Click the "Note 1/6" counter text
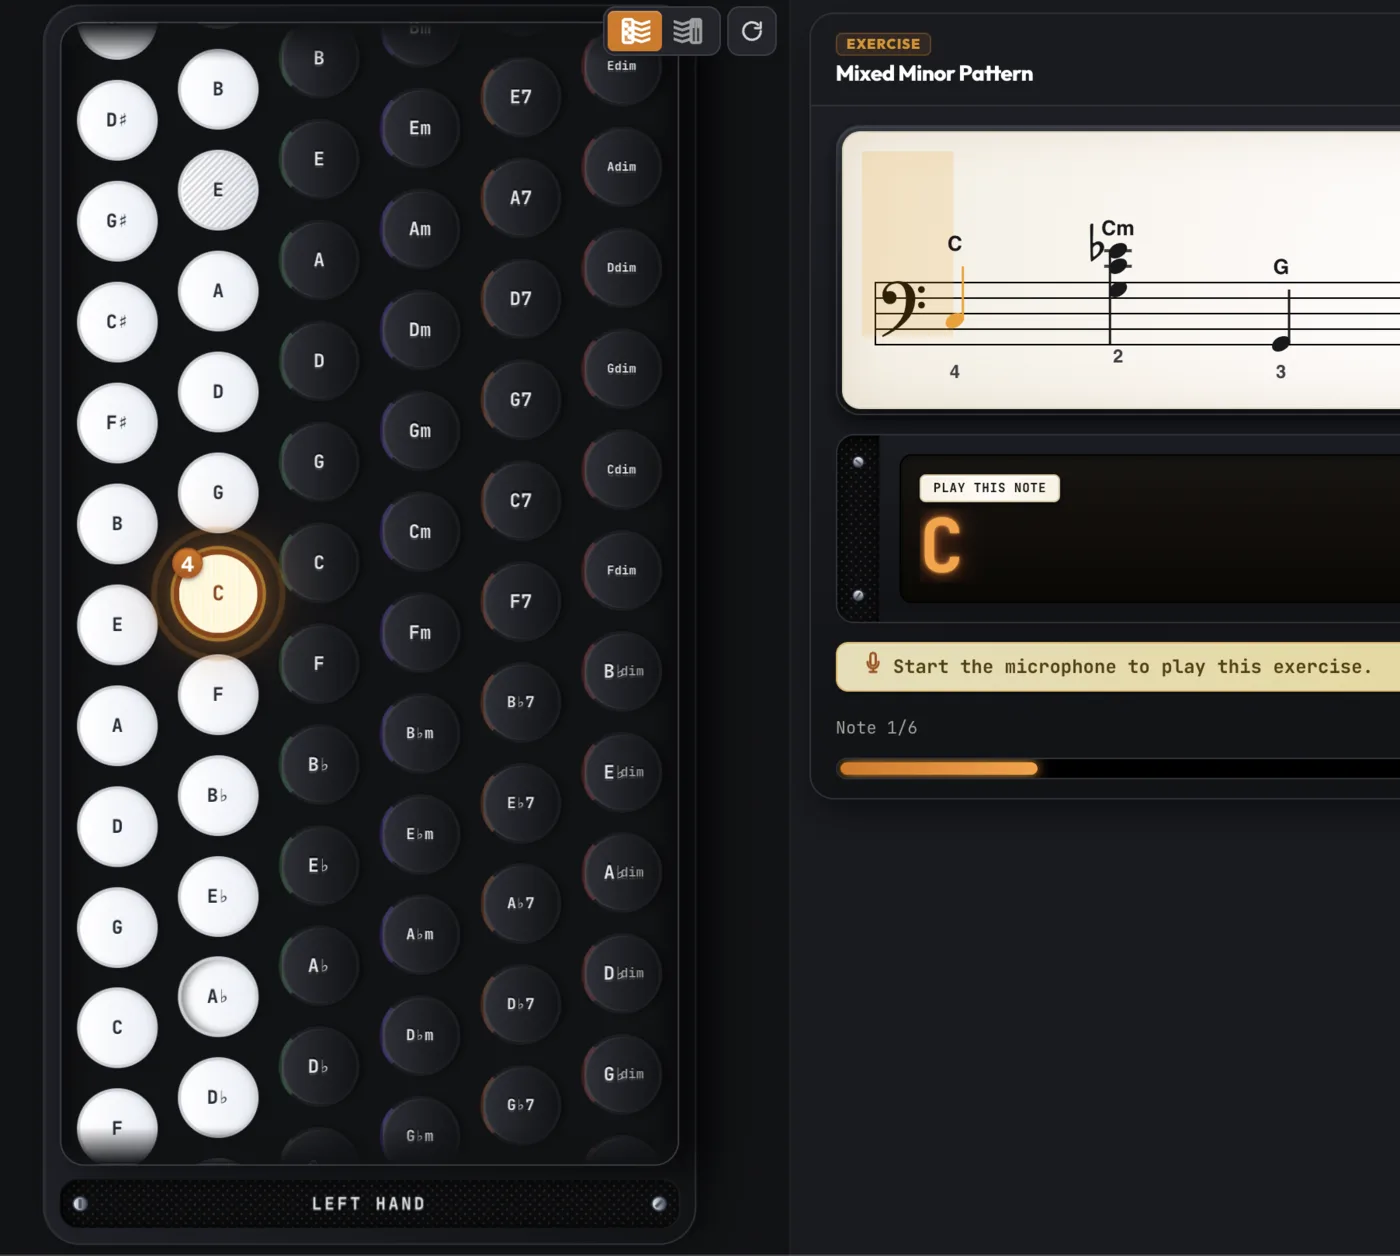Image resolution: width=1400 pixels, height=1256 pixels. point(876,728)
